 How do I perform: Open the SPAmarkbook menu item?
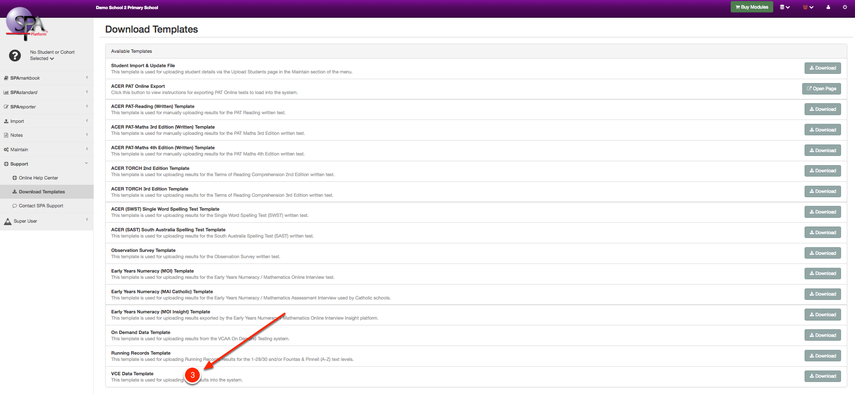pyautogui.click(x=46, y=78)
